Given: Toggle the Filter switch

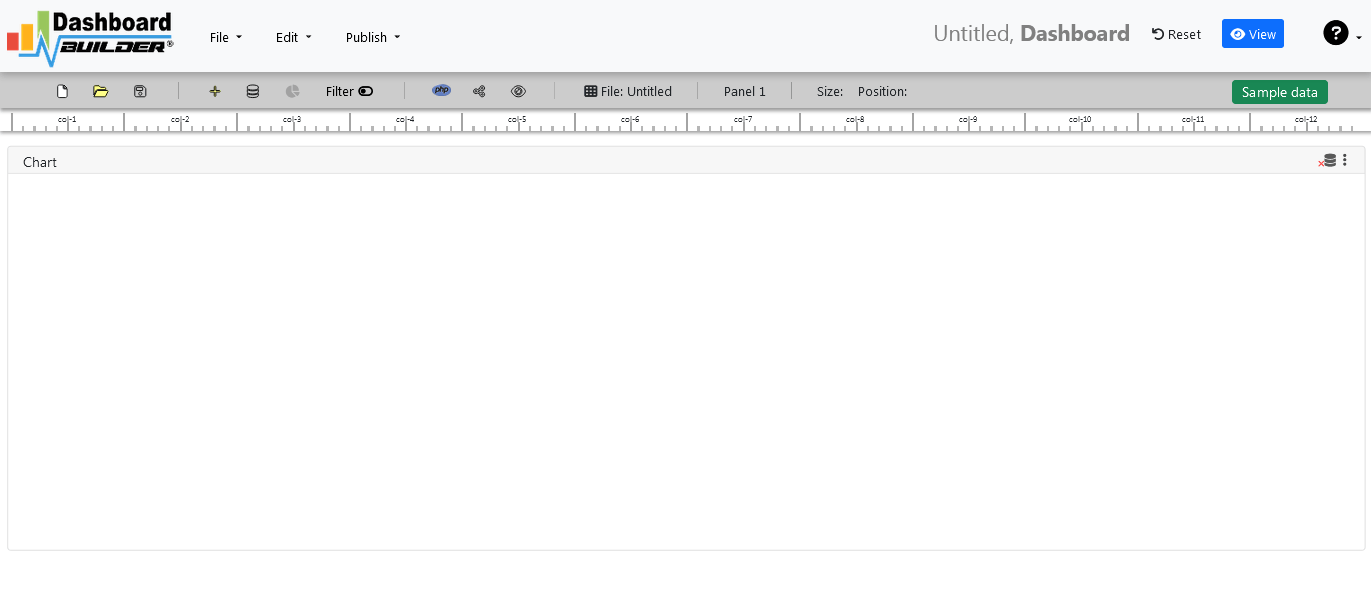Looking at the screenshot, I should pyautogui.click(x=365, y=91).
